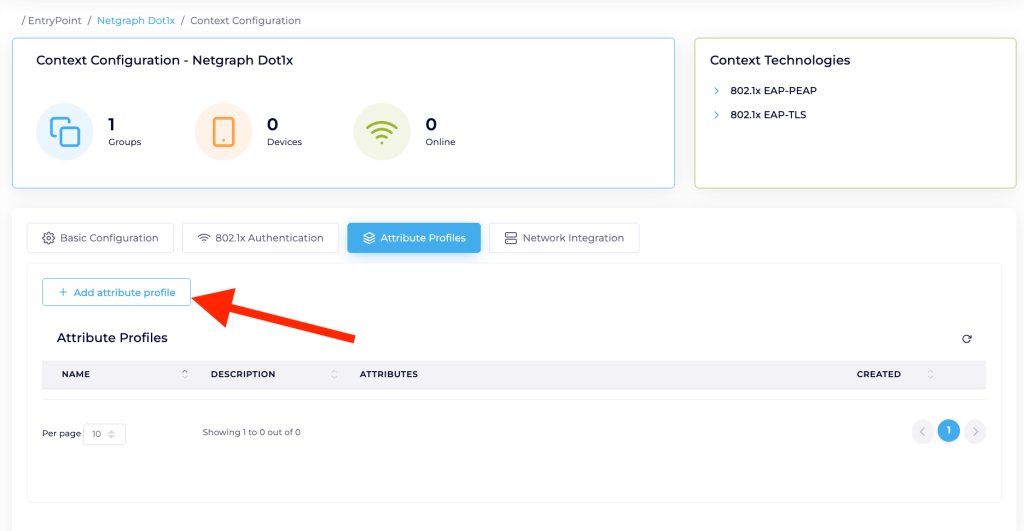
Task: Switch to Network Integration tab
Action: [x=563, y=238]
